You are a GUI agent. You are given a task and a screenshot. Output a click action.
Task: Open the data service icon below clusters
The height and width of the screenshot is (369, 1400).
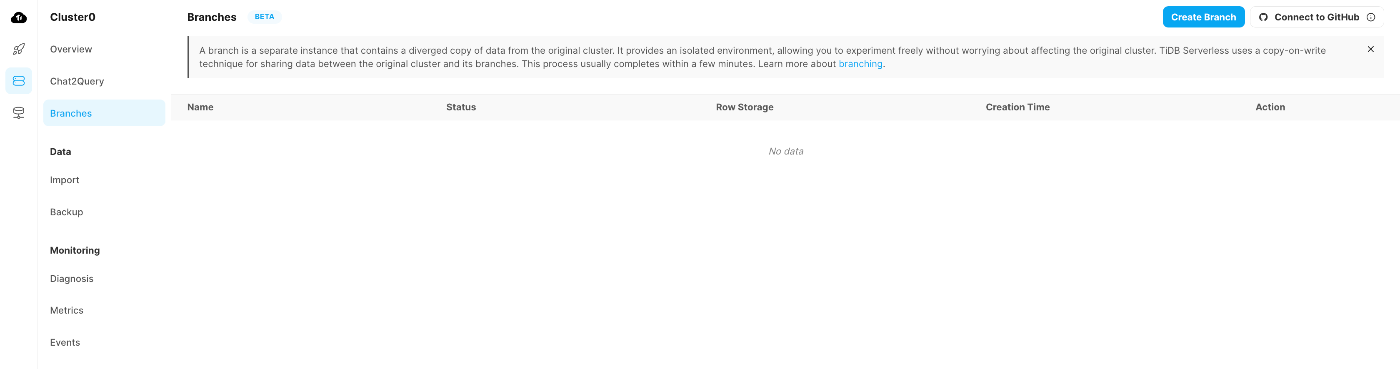coord(18,113)
